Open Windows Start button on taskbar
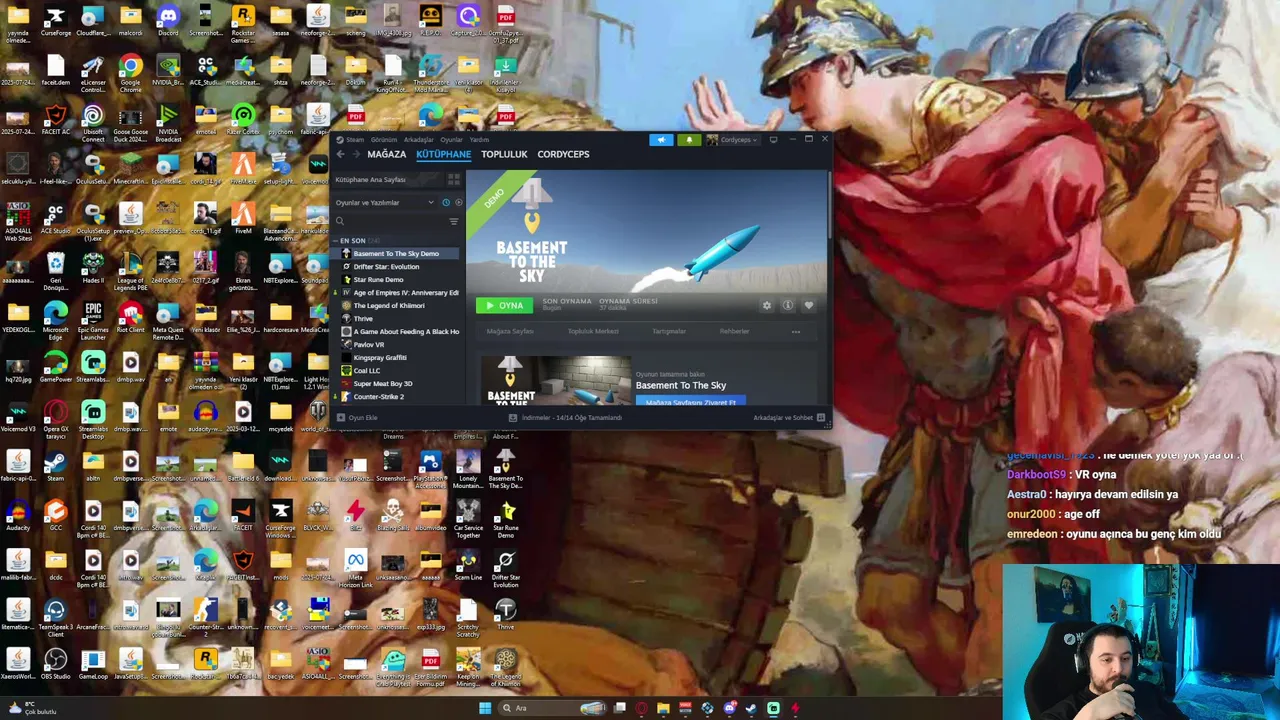Viewport: 1280px width, 720px height. click(x=485, y=708)
